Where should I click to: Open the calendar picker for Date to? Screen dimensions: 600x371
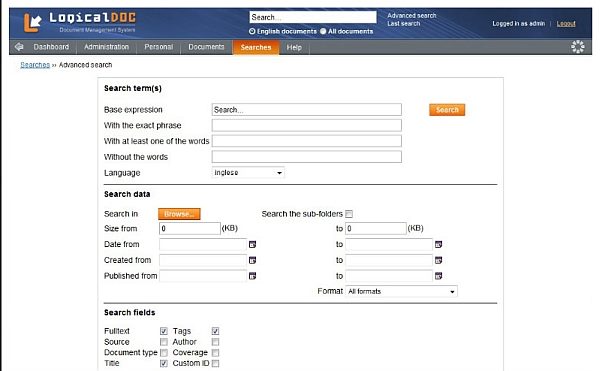pyautogui.click(x=439, y=244)
